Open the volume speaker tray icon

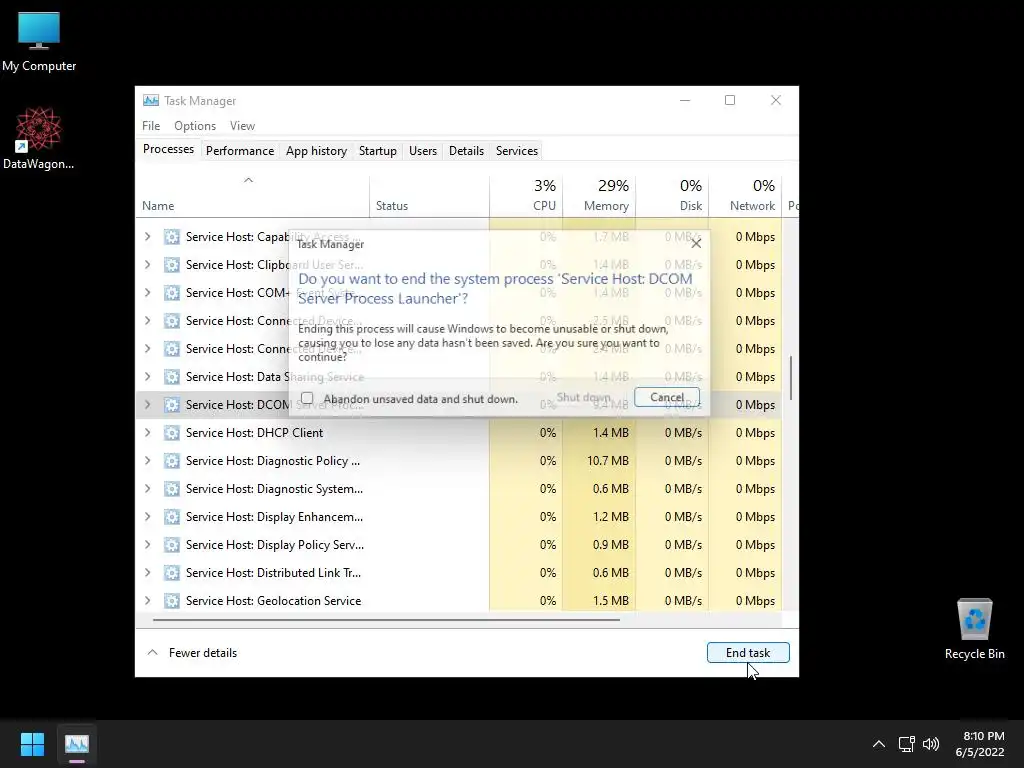click(x=931, y=744)
